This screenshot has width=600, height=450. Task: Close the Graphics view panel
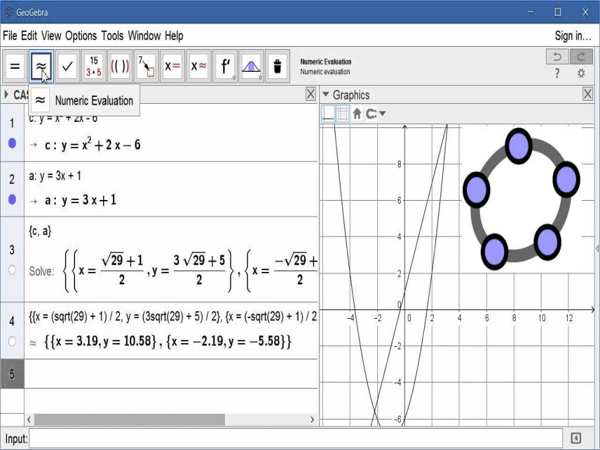pos(587,94)
